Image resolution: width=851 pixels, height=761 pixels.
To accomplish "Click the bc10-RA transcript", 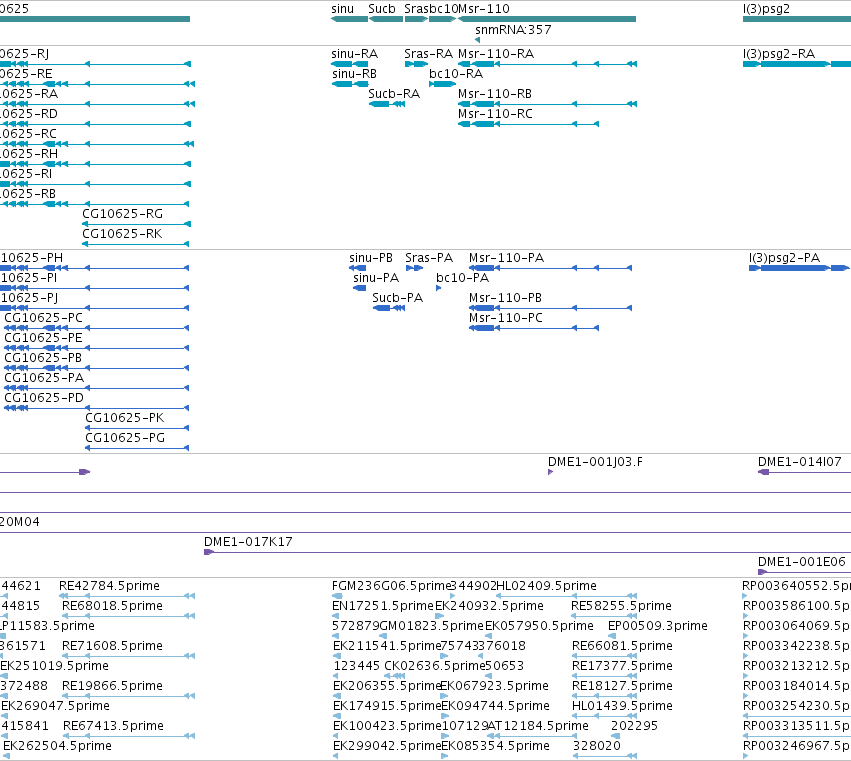I will click(442, 84).
